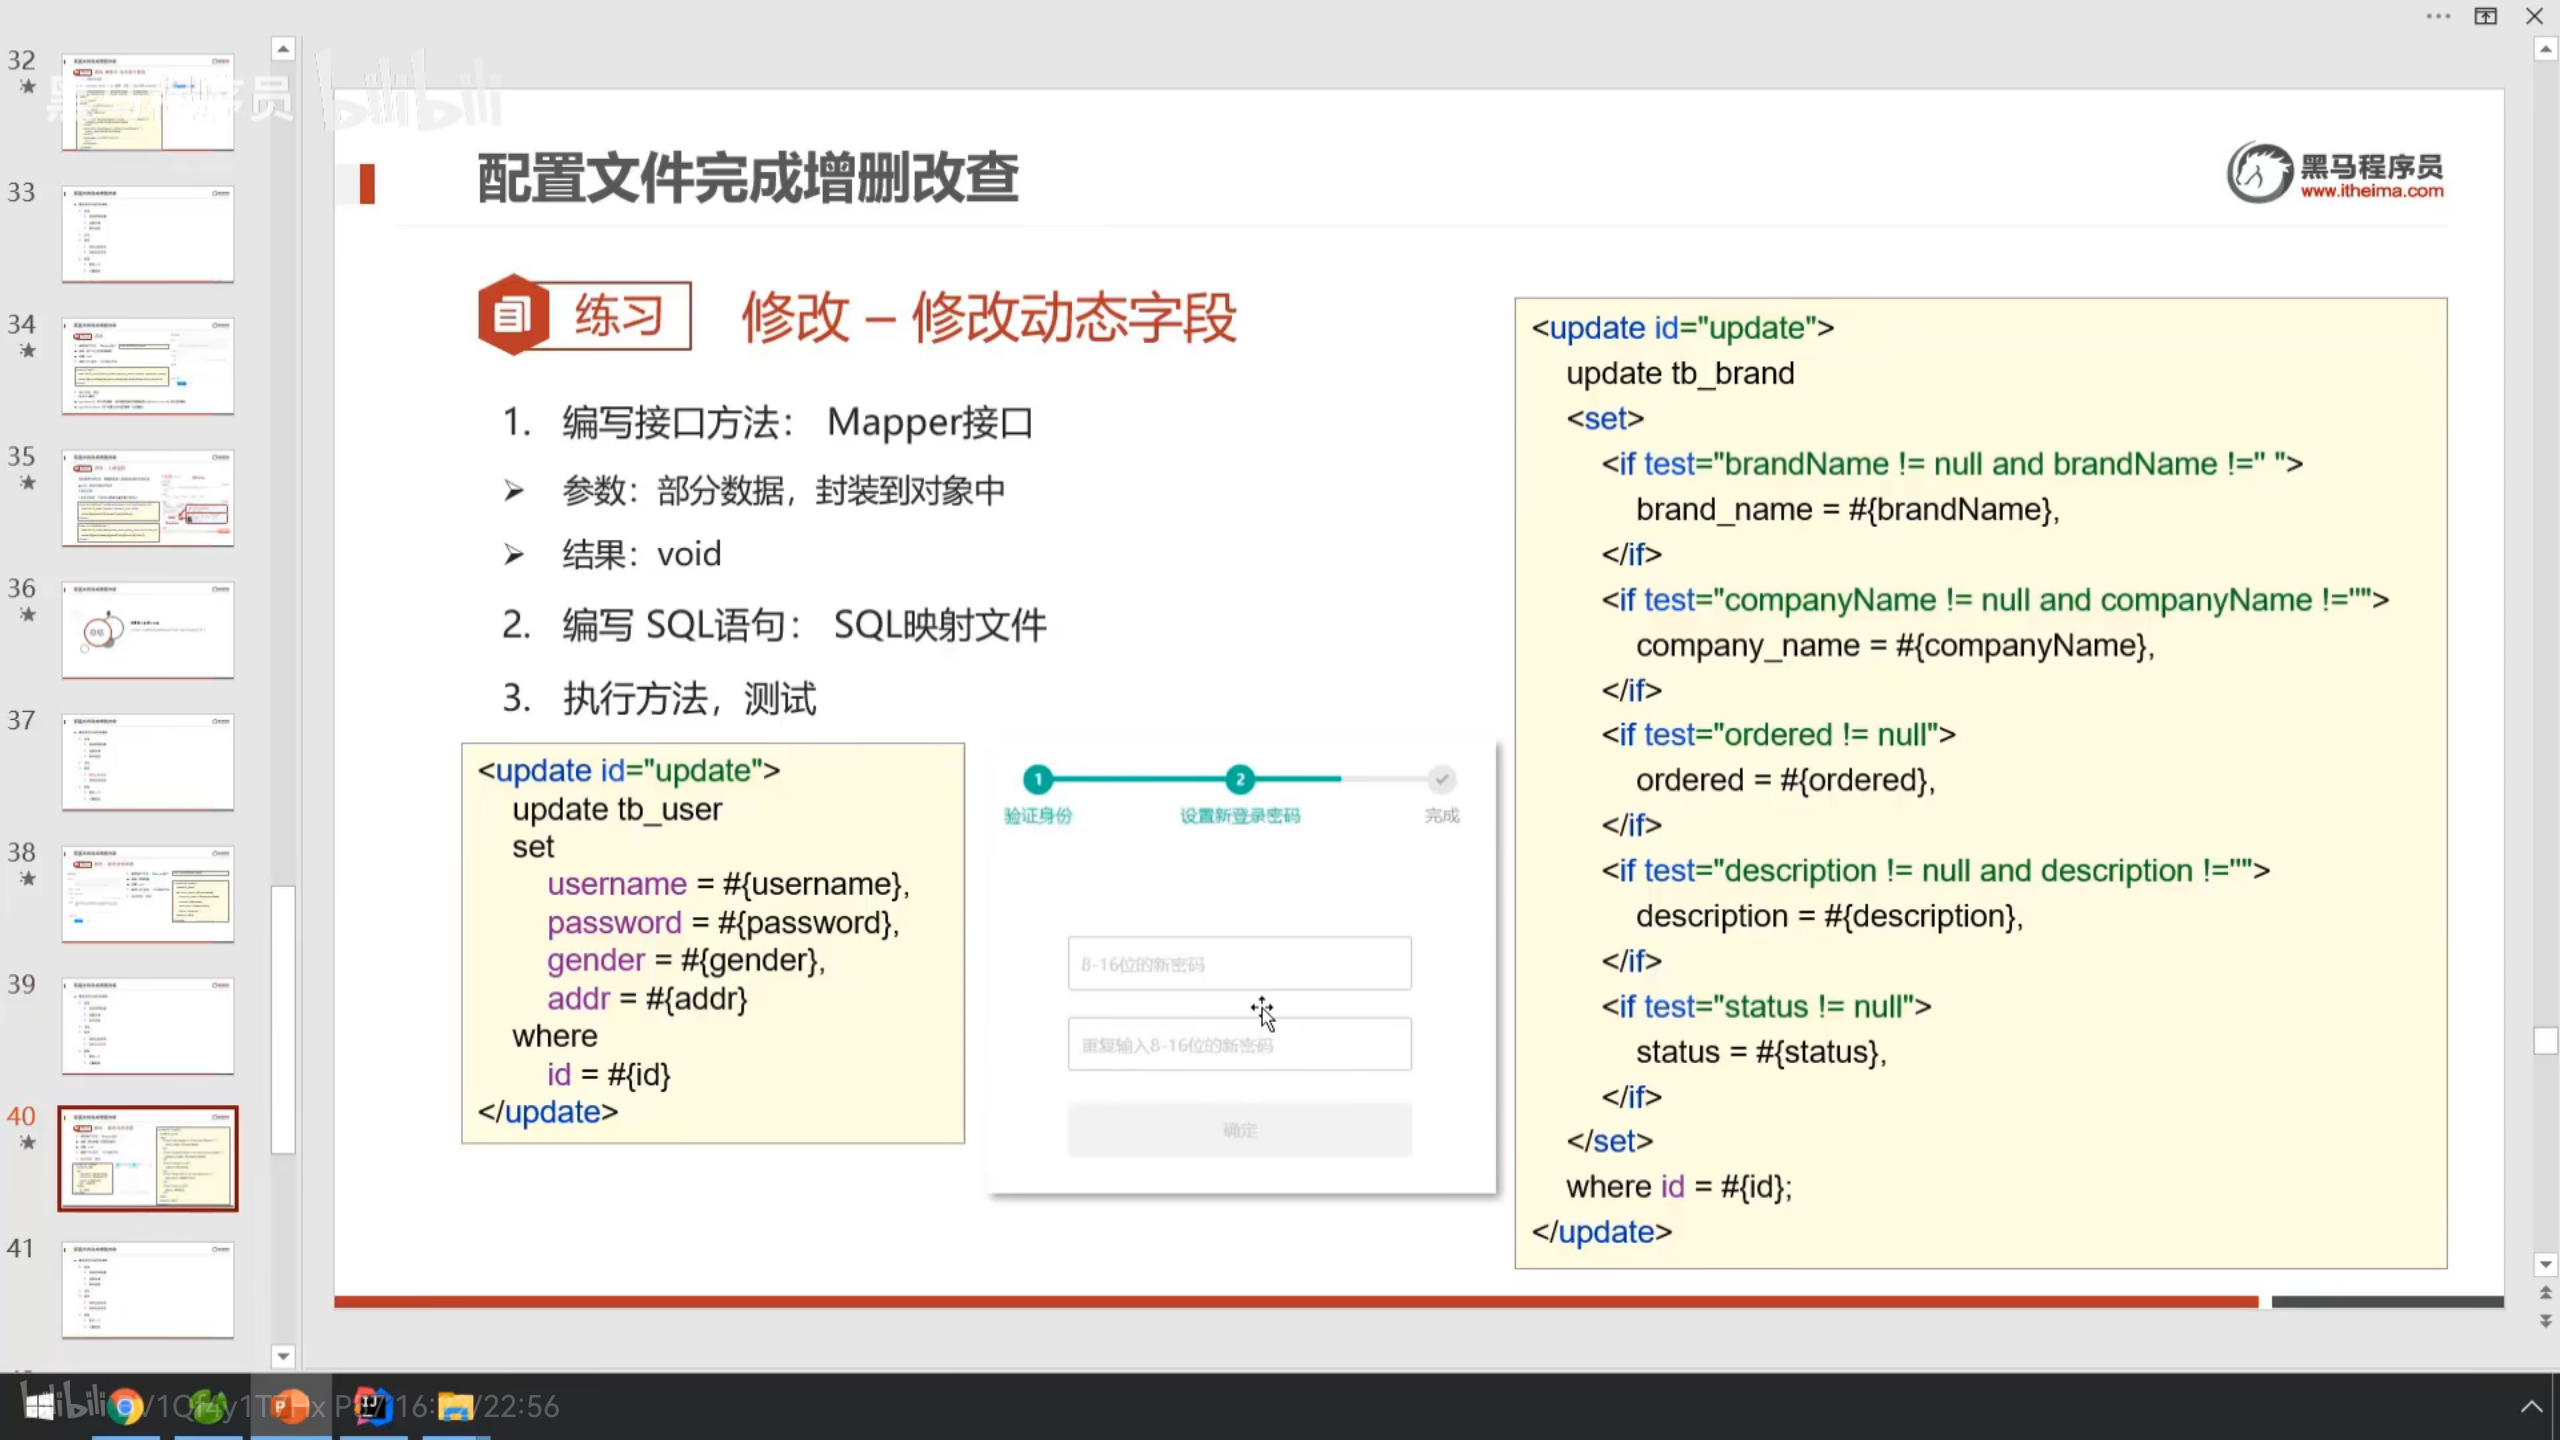Click main slide area scroll-down arrow
This screenshot has height=1440, width=2560.
tap(2545, 1265)
